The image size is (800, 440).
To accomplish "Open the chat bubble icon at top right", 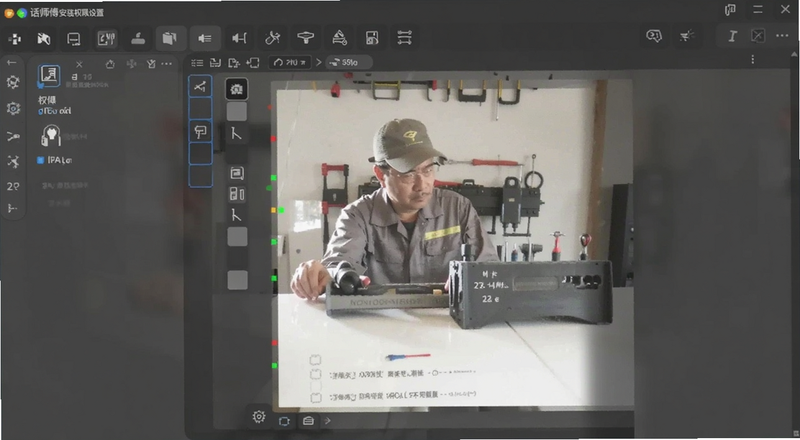I will 654,35.
